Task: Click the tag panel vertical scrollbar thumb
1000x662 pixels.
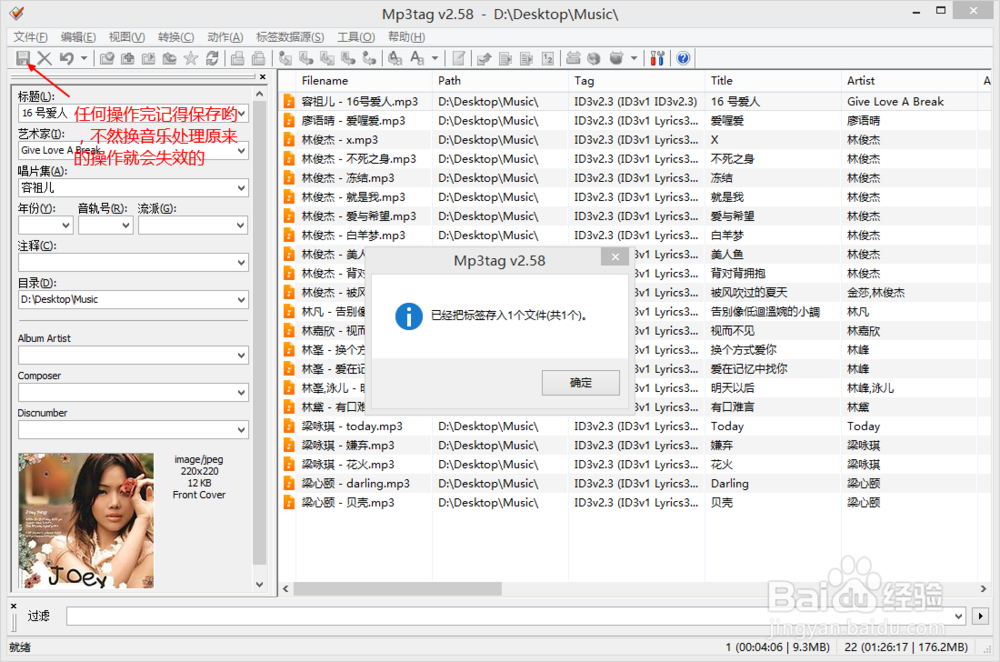Action: point(259,333)
